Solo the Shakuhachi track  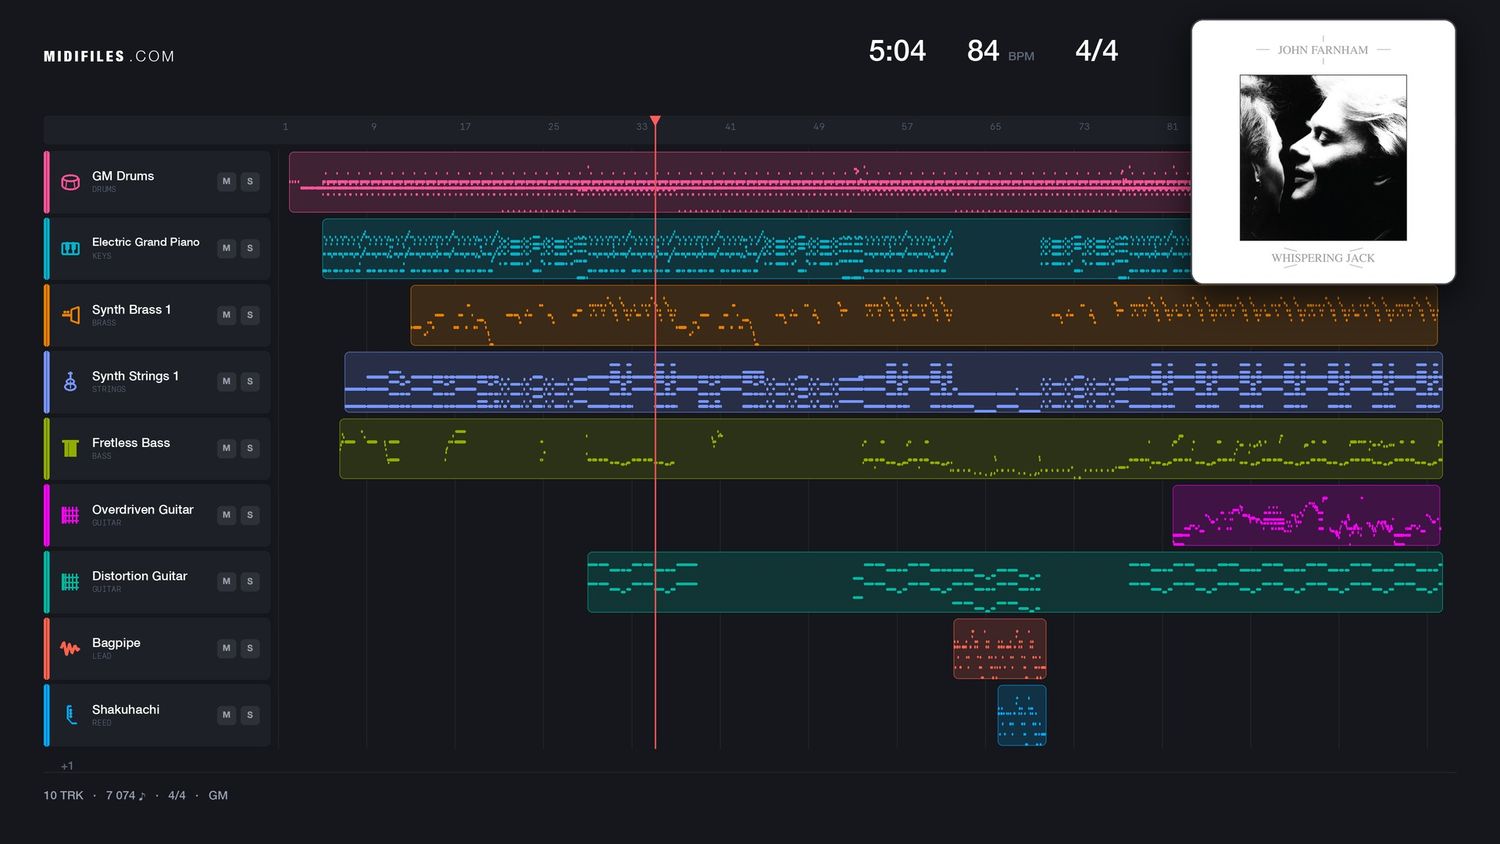(x=250, y=715)
